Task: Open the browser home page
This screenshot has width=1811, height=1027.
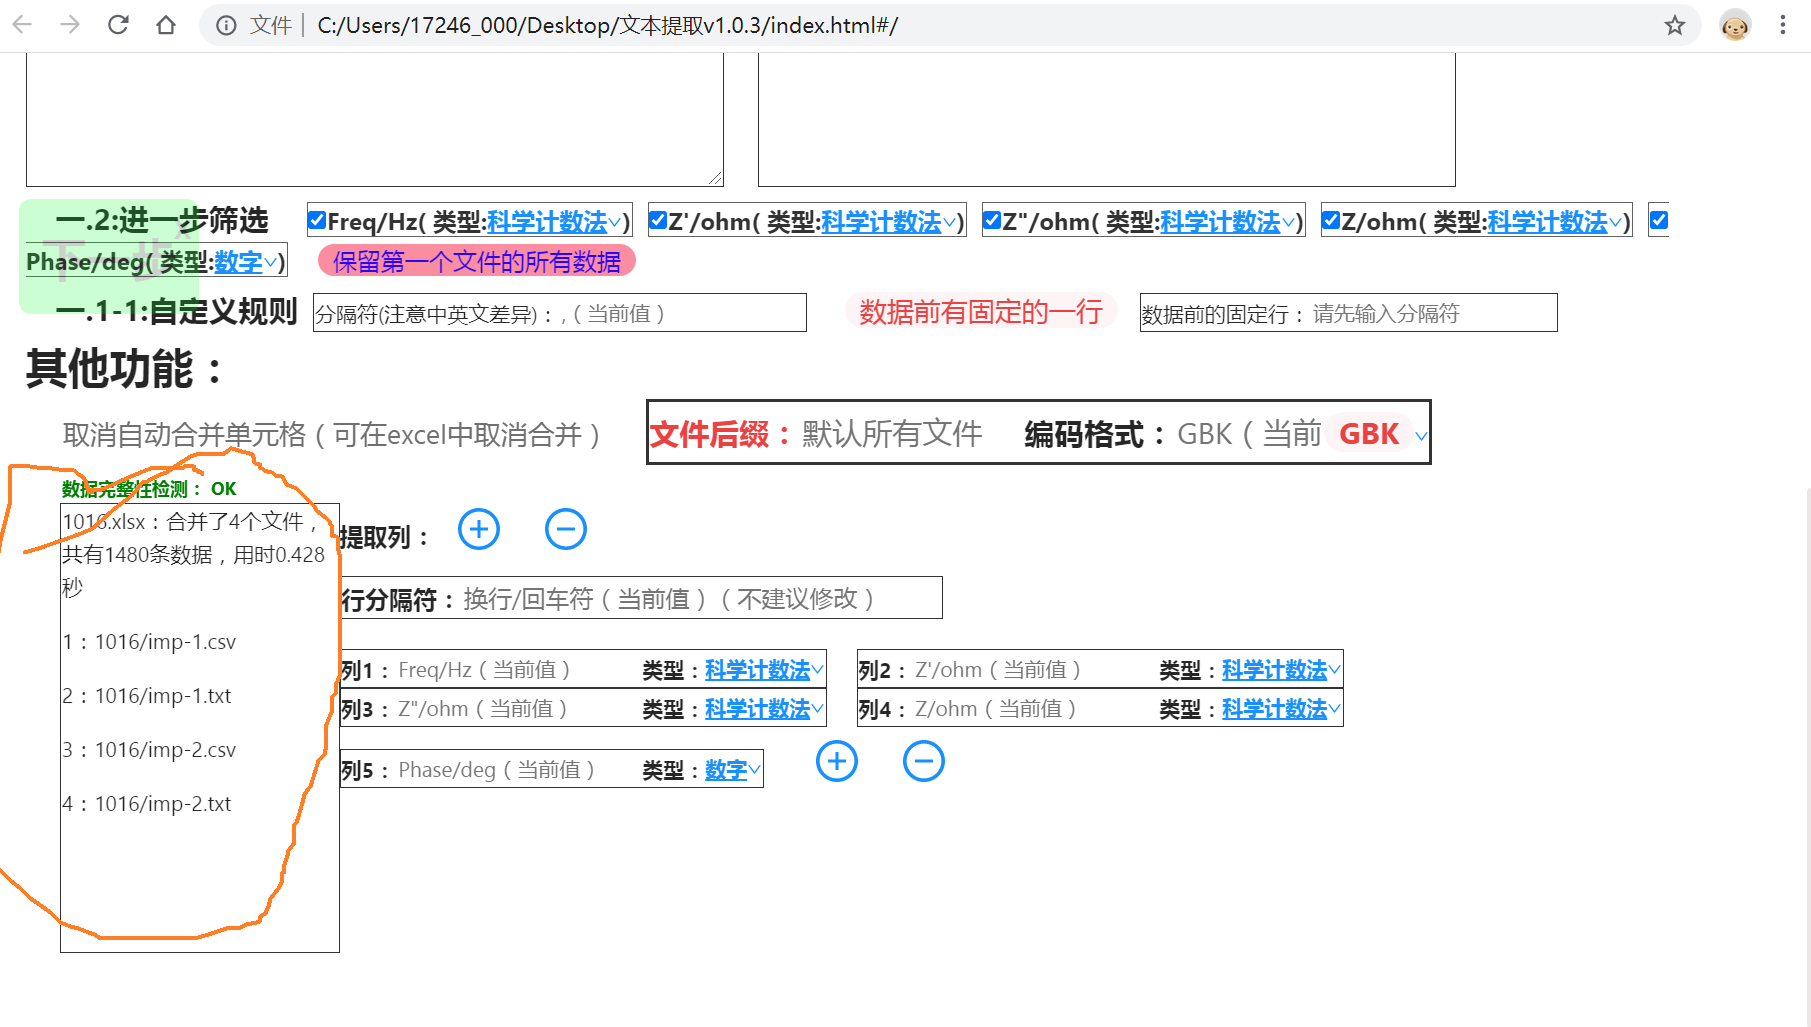Action: tap(166, 25)
